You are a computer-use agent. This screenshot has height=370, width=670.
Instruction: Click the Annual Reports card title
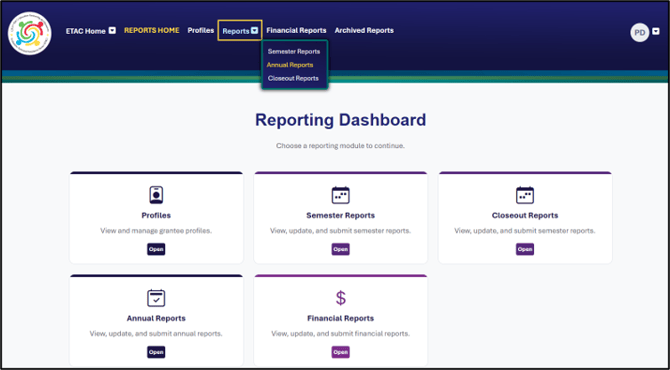[156, 318]
